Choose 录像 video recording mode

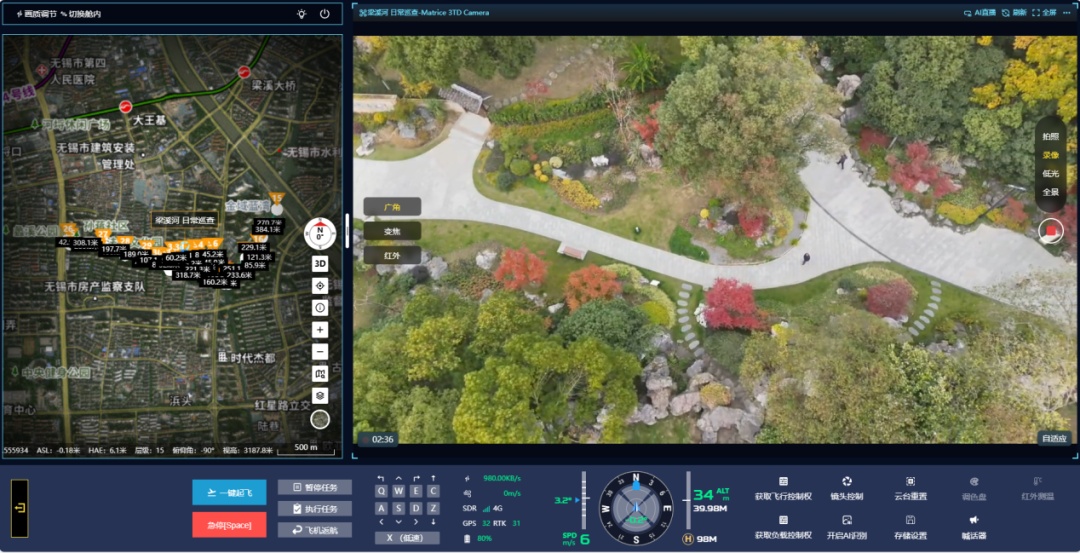pos(1050,155)
